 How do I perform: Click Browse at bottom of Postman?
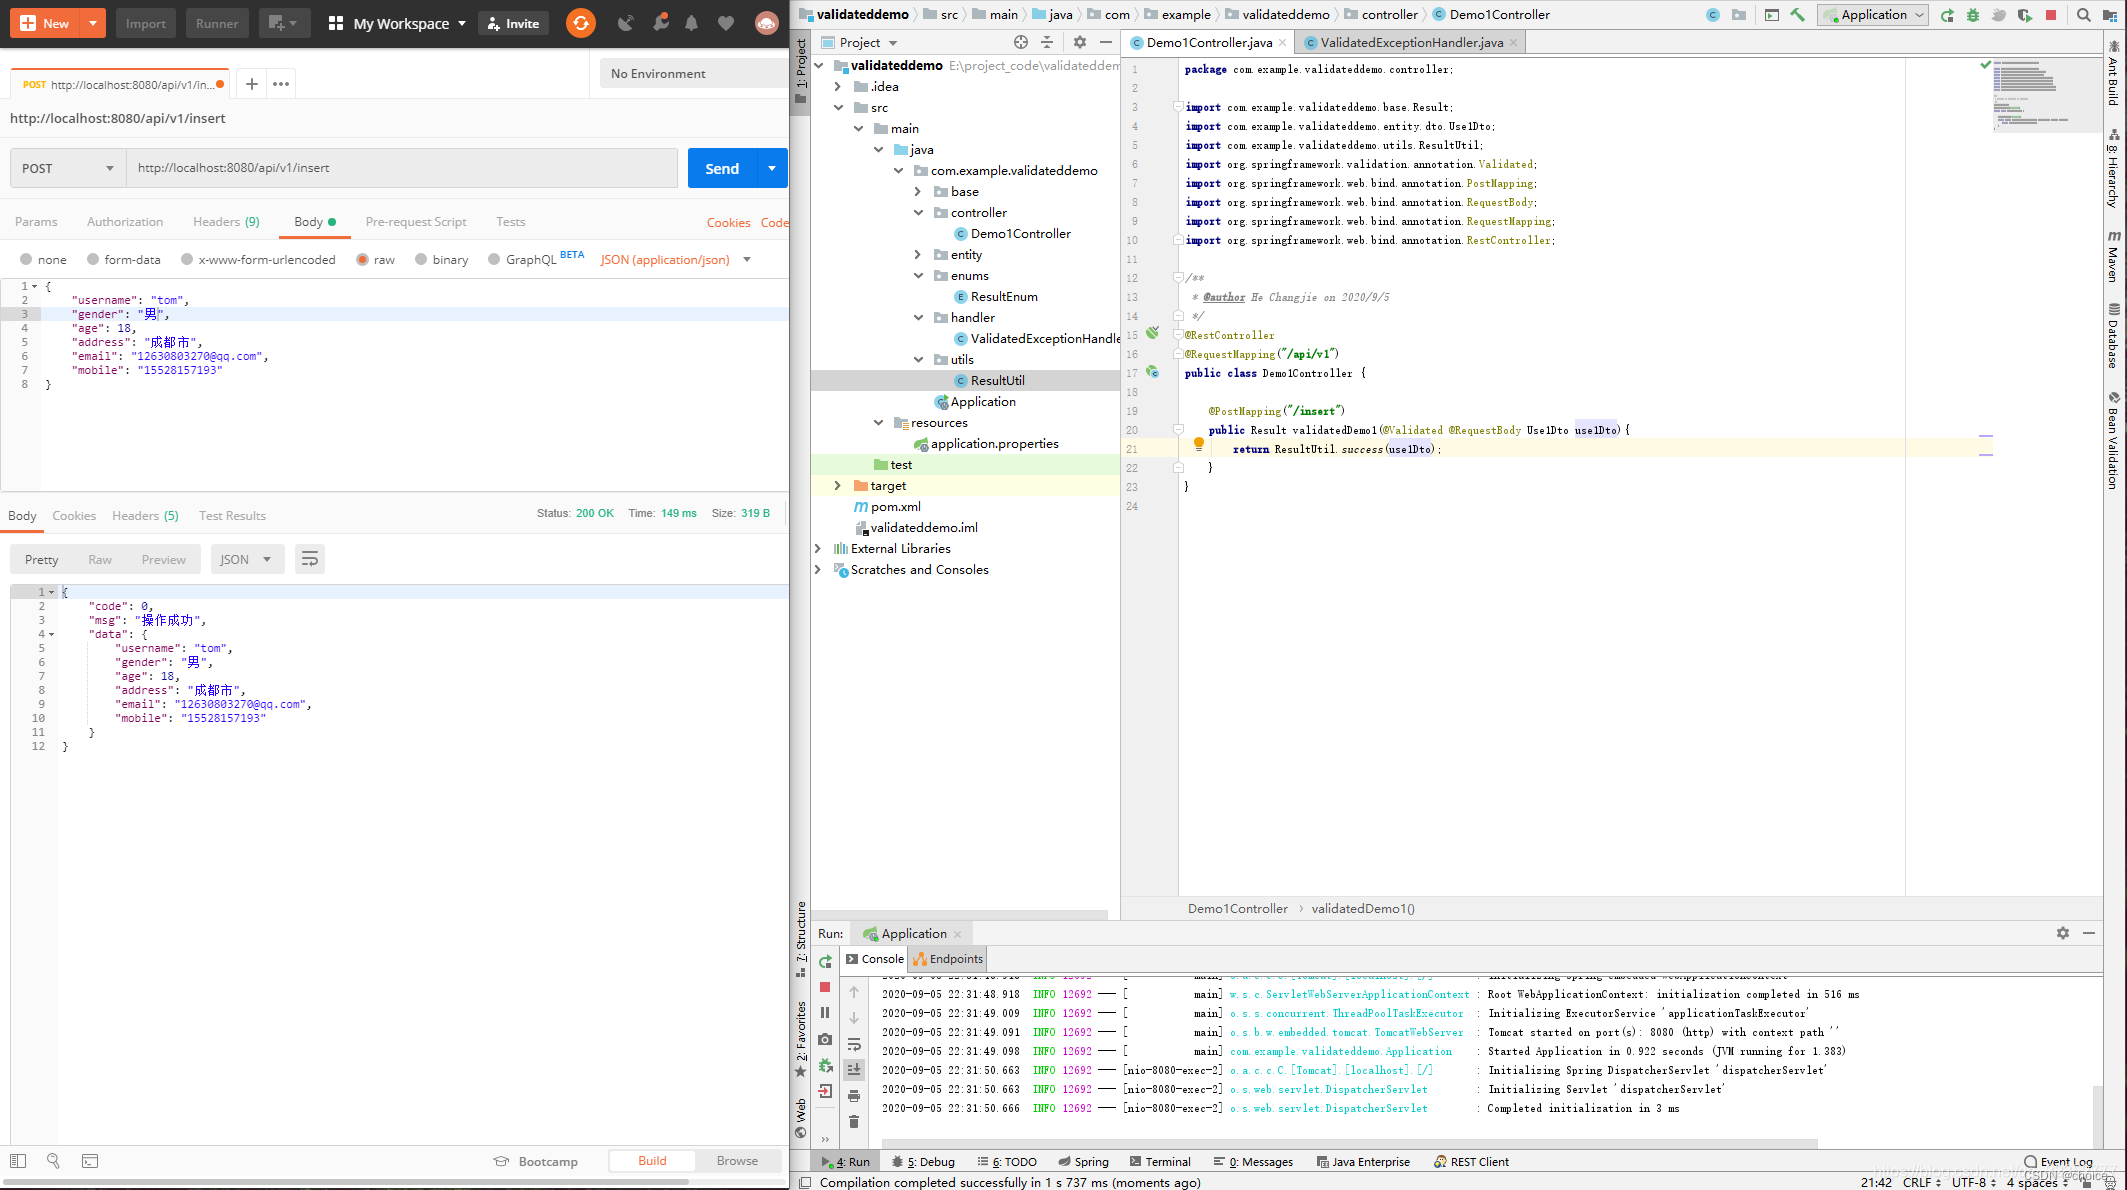pyautogui.click(x=737, y=1161)
